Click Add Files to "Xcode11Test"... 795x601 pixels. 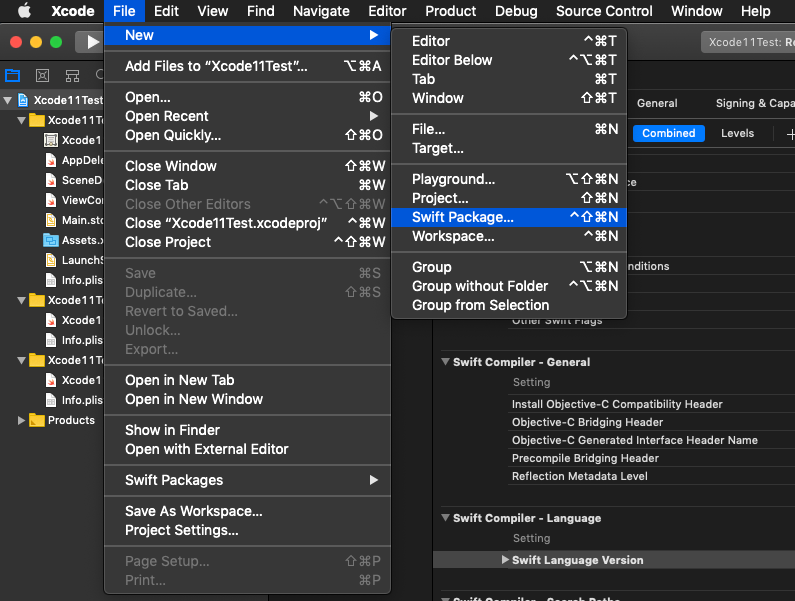[247, 66]
